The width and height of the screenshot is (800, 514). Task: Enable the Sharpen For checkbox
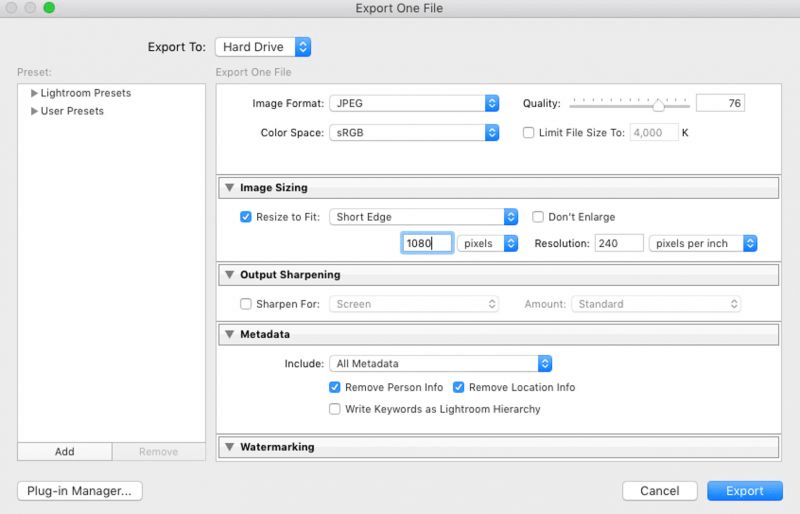pos(247,304)
